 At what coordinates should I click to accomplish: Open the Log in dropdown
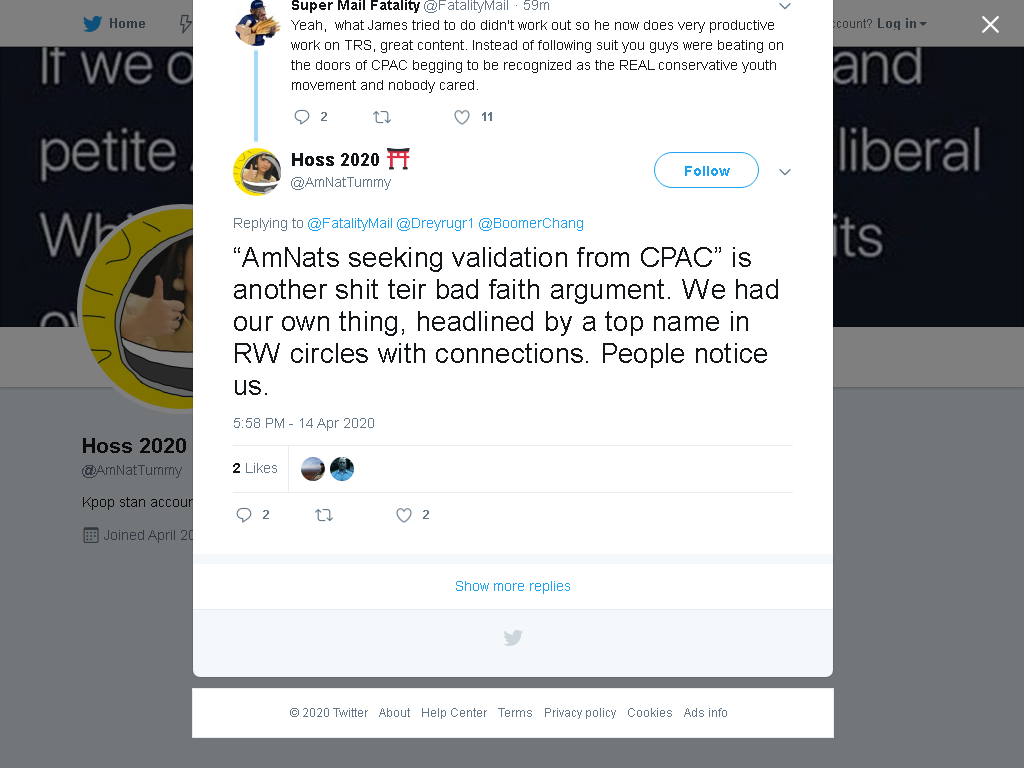click(902, 24)
